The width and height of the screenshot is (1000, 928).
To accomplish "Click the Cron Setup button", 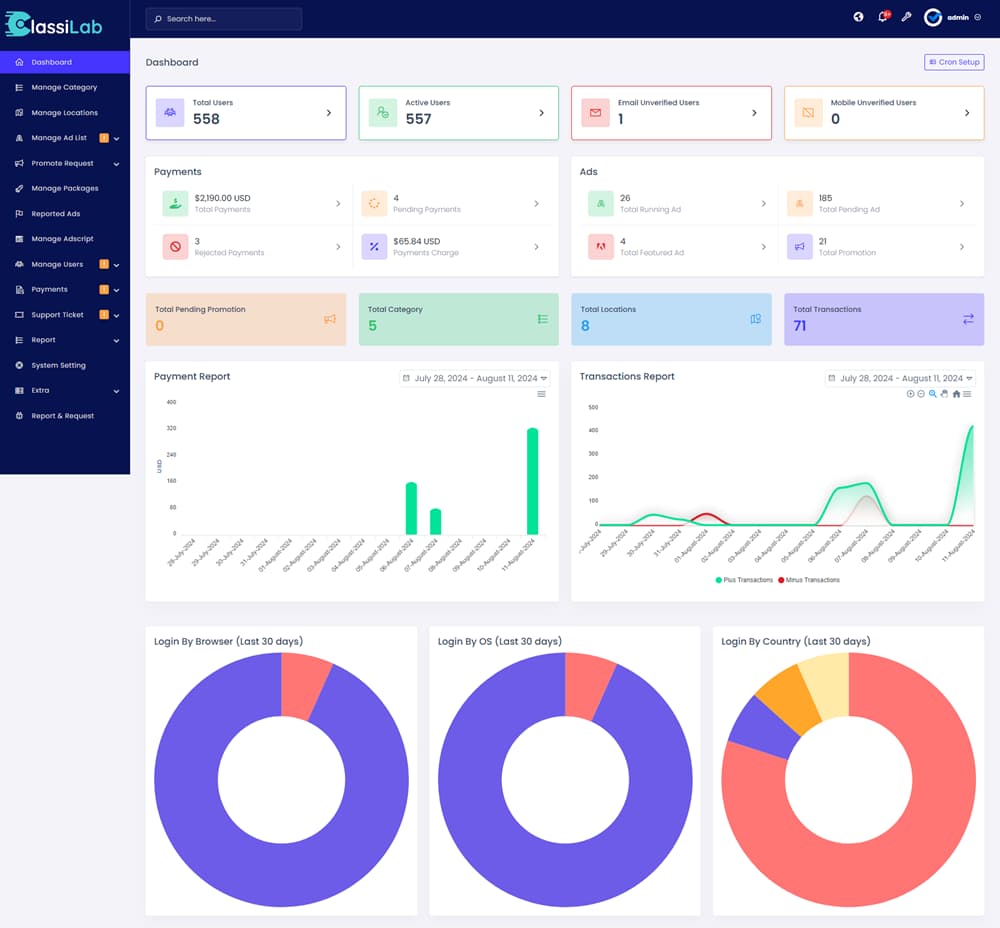I will pyautogui.click(x=954, y=62).
